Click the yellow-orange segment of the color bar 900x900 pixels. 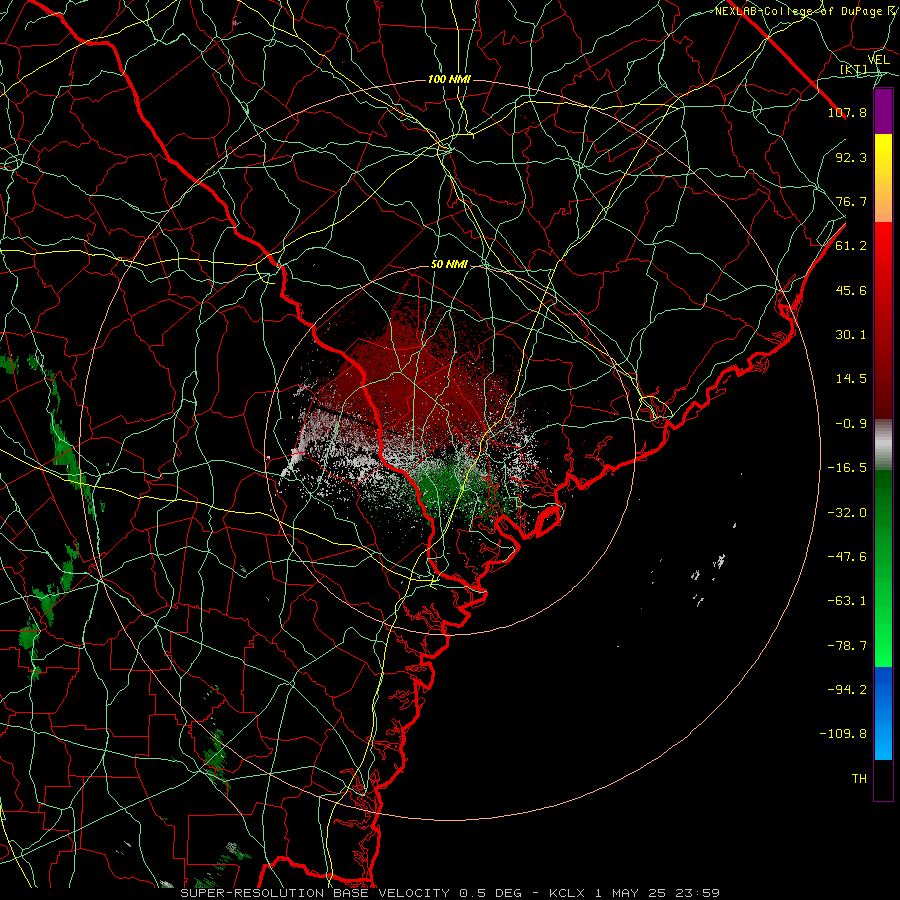(883, 178)
